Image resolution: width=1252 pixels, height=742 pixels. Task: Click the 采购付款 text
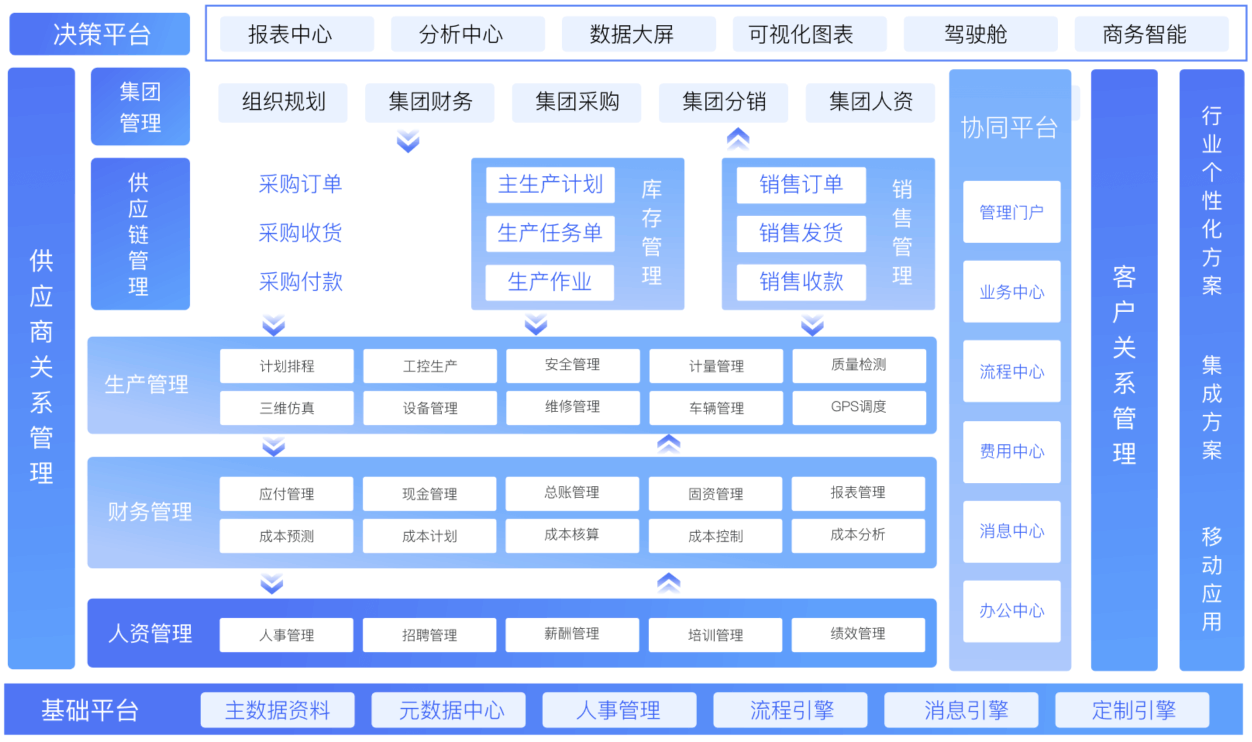click(300, 282)
